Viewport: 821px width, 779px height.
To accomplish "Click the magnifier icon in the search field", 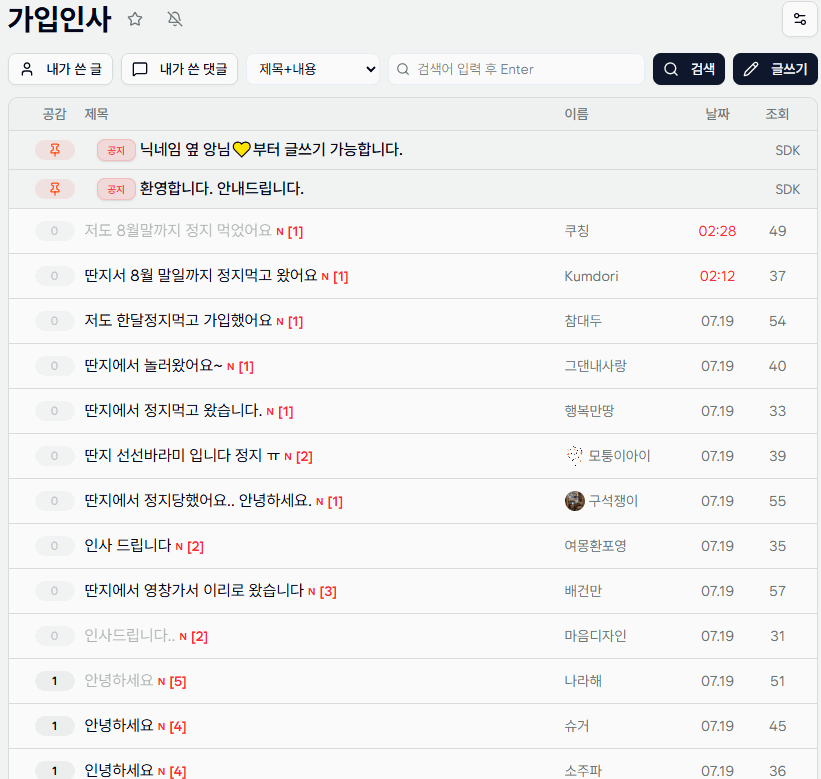I will pos(403,69).
